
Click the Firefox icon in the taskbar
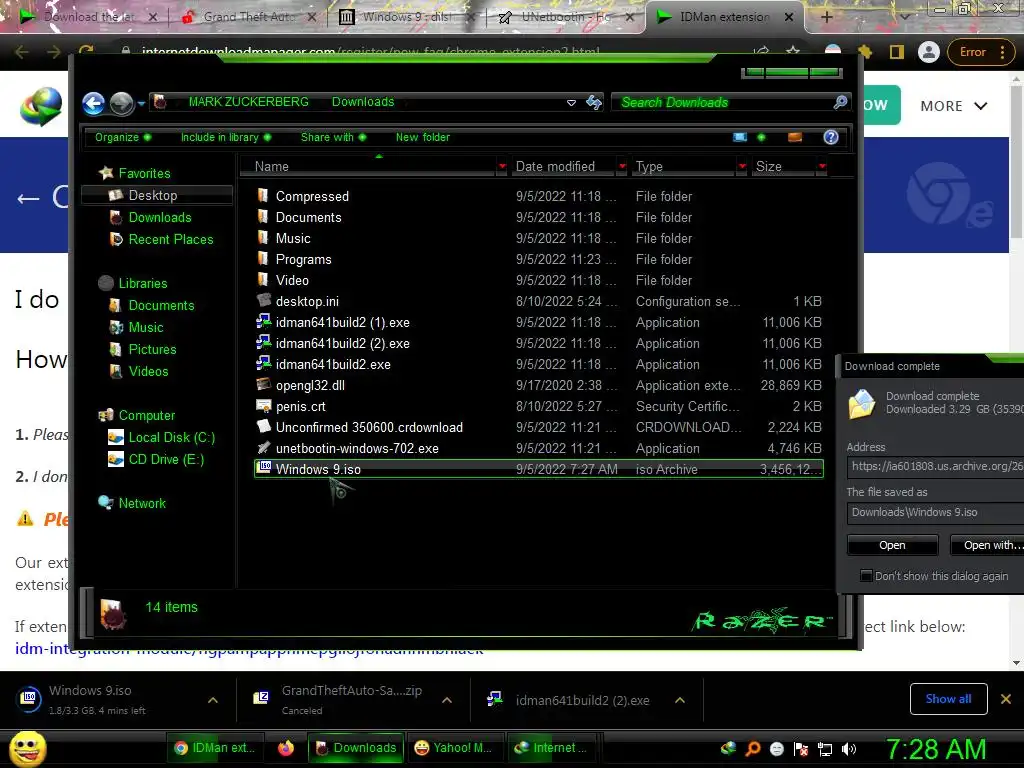coord(285,748)
